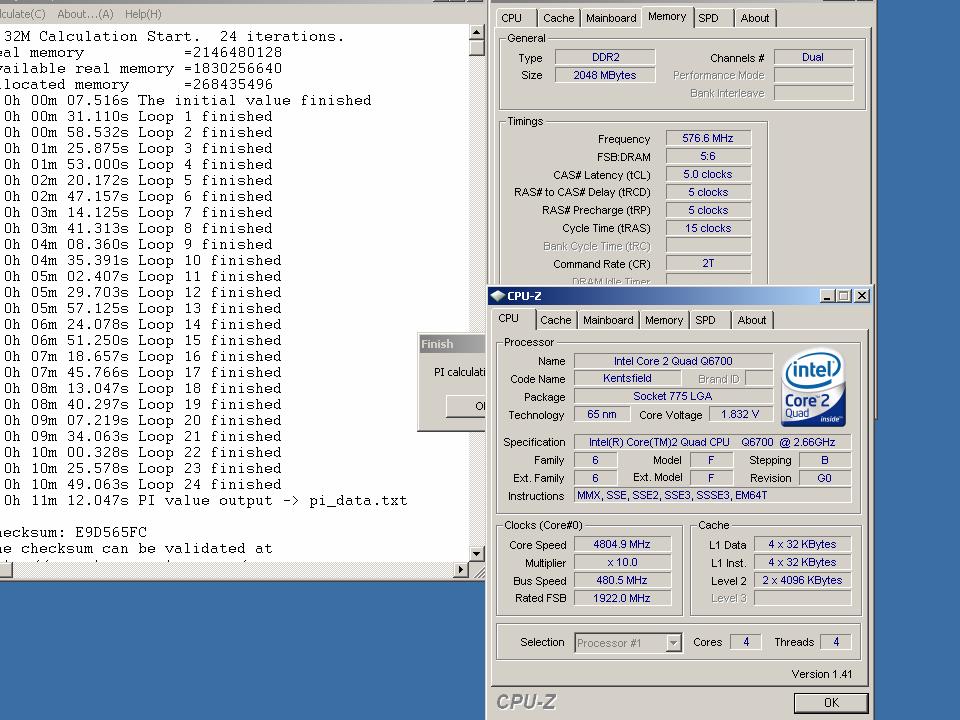This screenshot has width=960, height=720.
Task: Open Cache tab in background CPU-Z window
Action: (x=558, y=18)
